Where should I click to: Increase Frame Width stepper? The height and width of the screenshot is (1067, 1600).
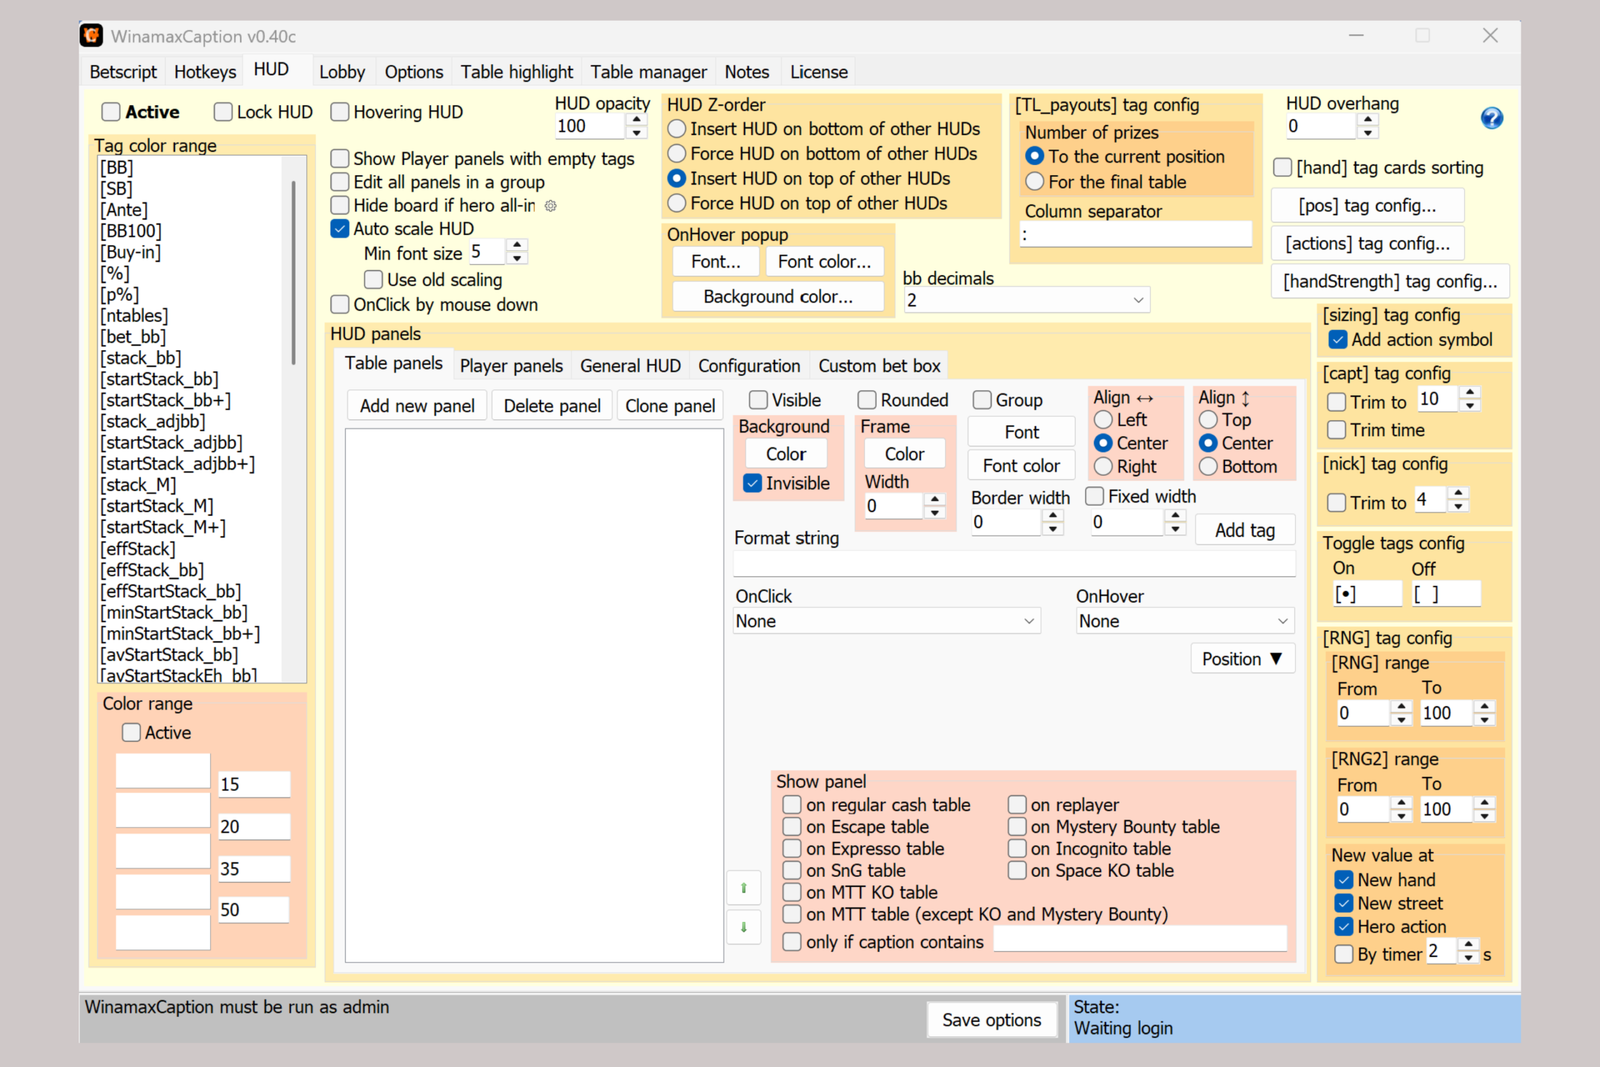point(935,500)
